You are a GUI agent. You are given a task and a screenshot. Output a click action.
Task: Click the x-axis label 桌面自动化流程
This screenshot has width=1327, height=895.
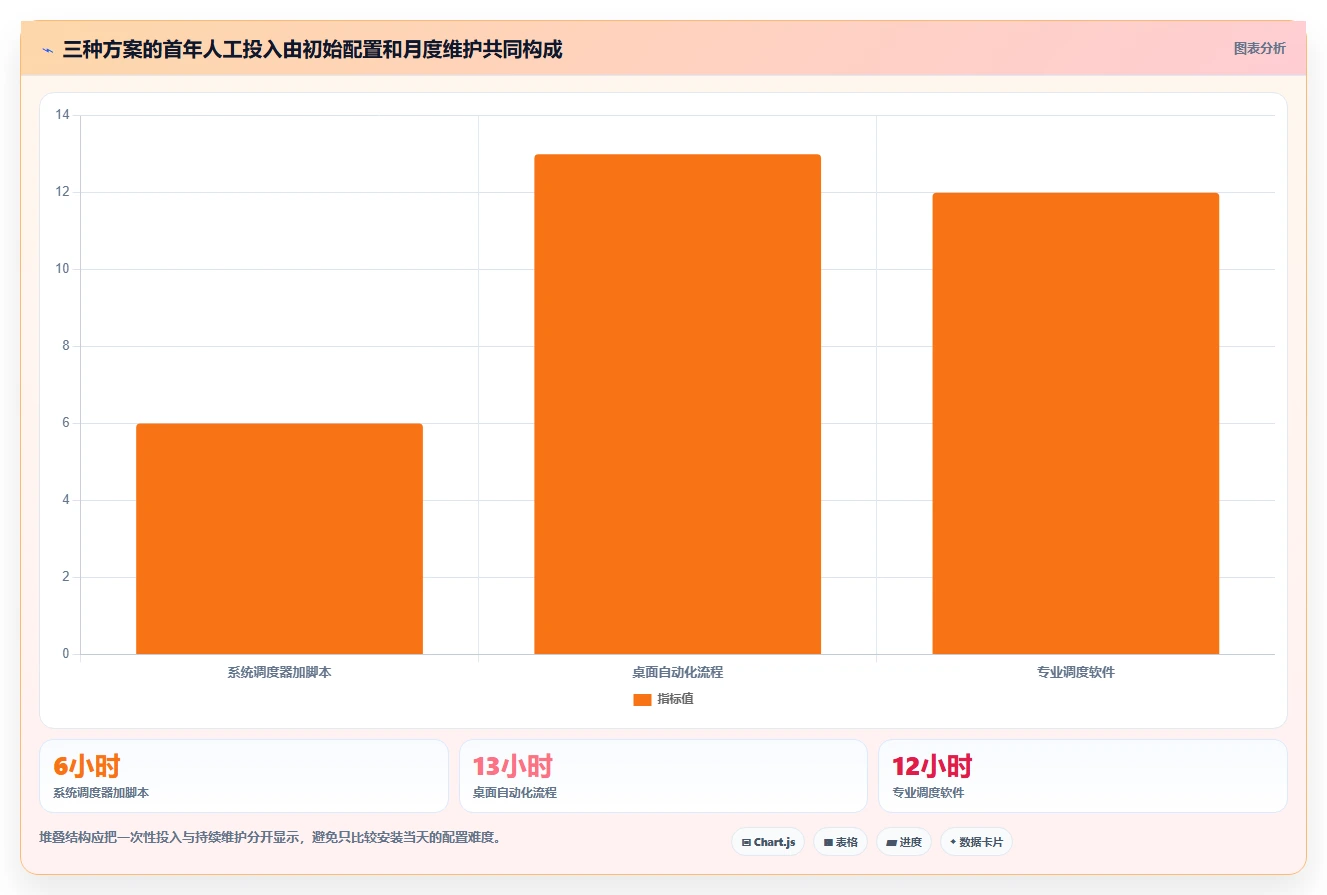(x=677, y=672)
